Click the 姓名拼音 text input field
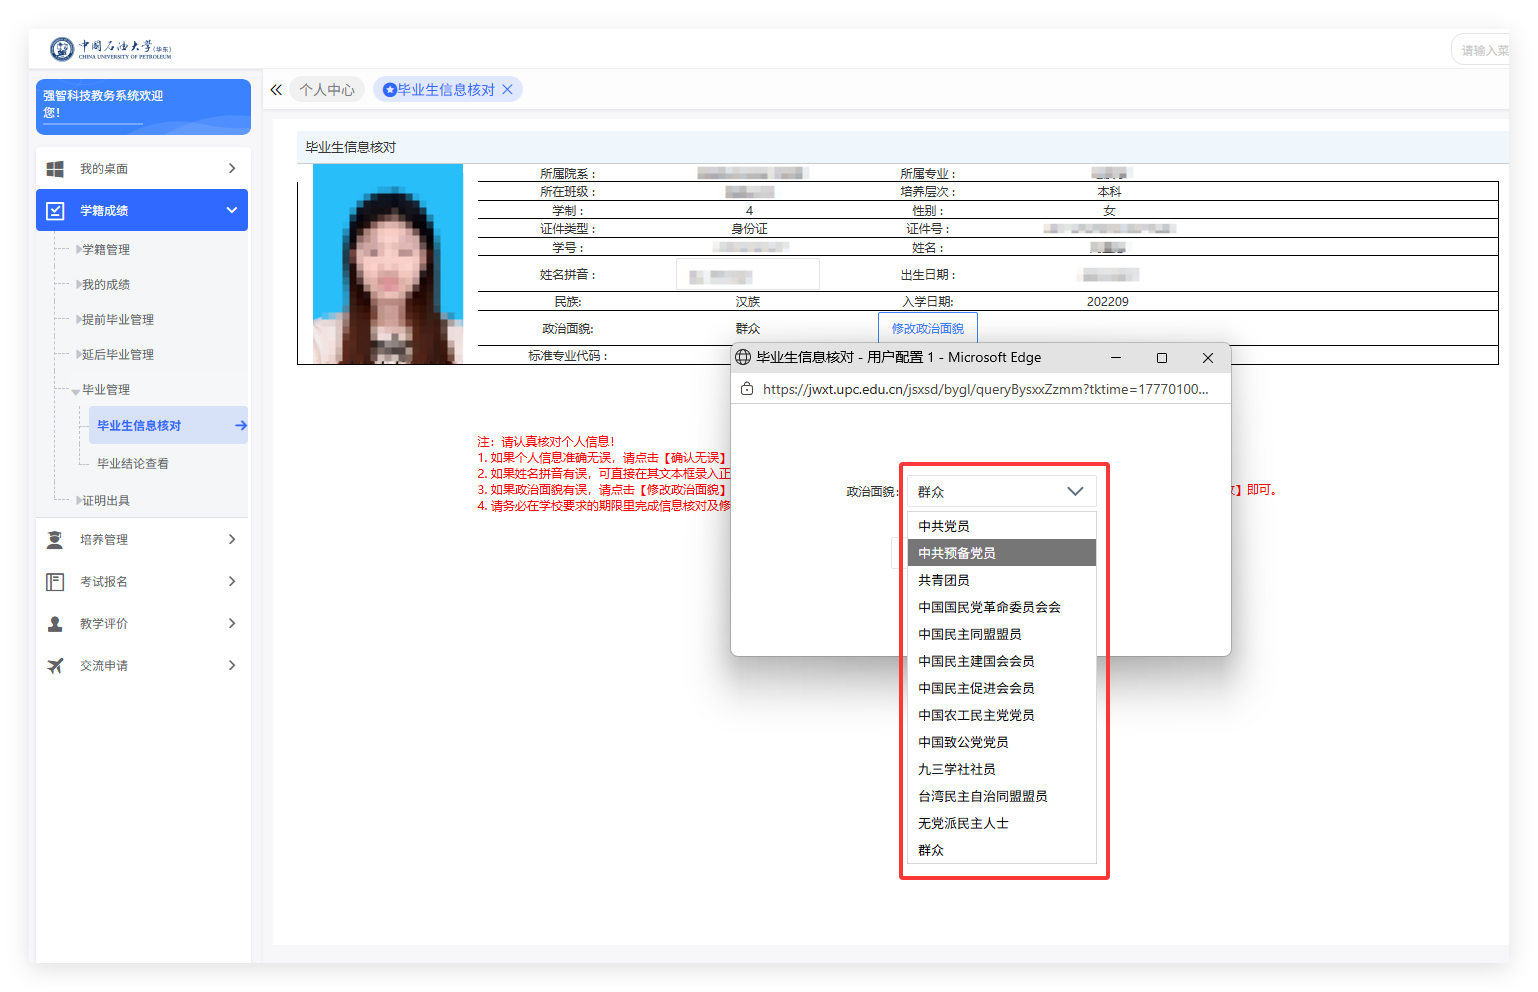 click(748, 274)
